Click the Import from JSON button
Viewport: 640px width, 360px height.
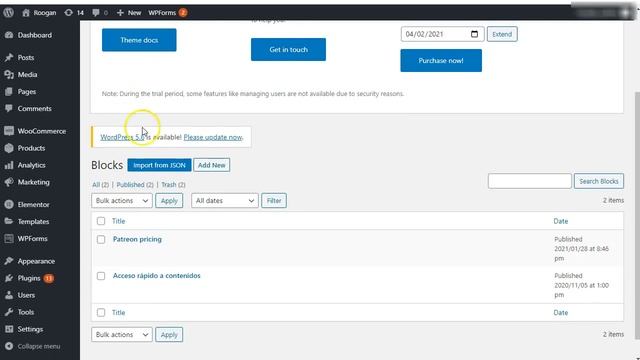click(159, 165)
